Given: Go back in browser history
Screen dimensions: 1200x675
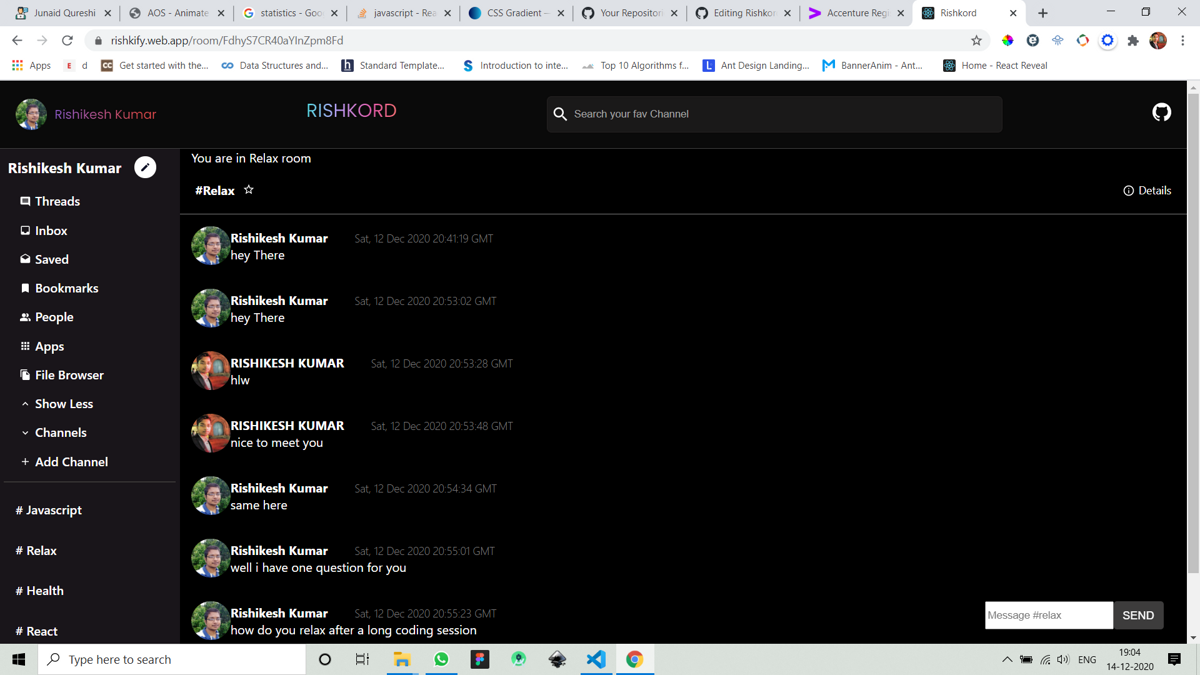Looking at the screenshot, I should point(17,41).
